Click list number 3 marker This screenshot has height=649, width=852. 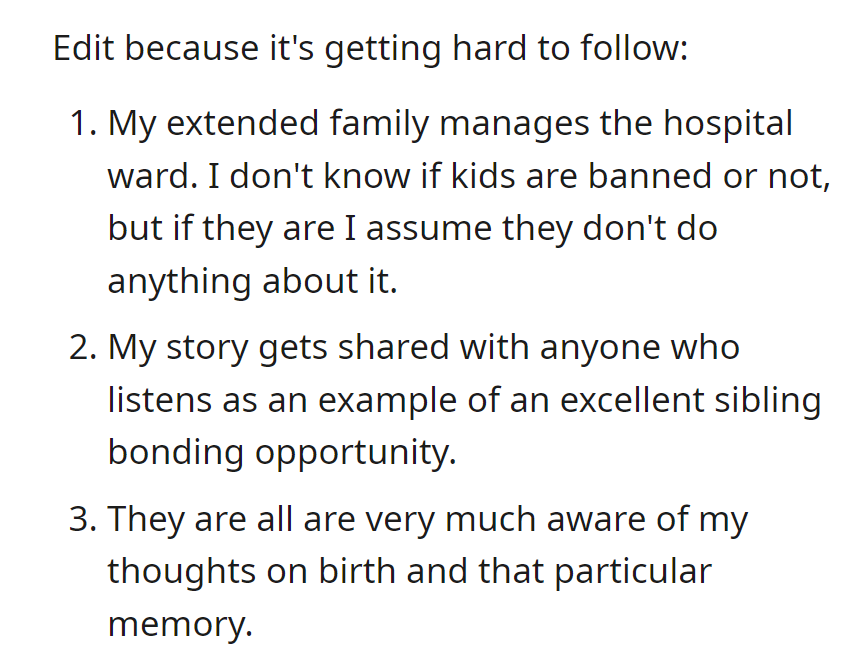pos(84,519)
